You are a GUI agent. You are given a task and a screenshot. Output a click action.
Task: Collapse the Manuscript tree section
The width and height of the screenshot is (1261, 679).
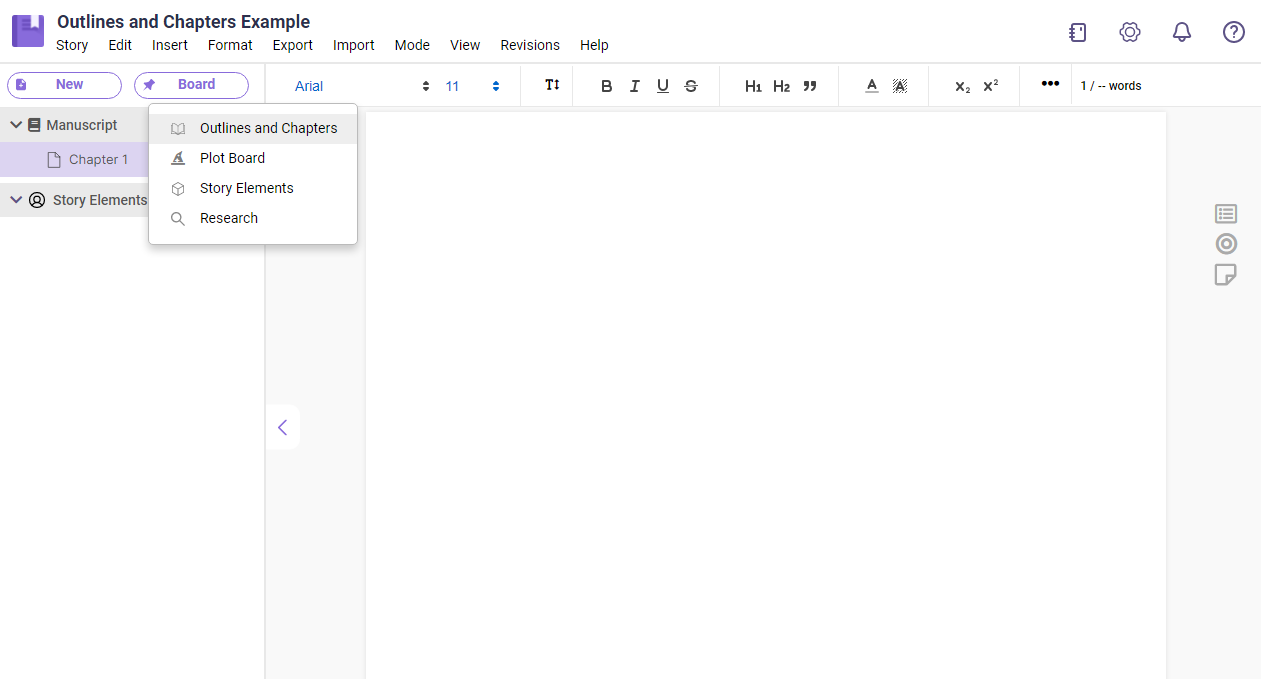pyautogui.click(x=16, y=125)
